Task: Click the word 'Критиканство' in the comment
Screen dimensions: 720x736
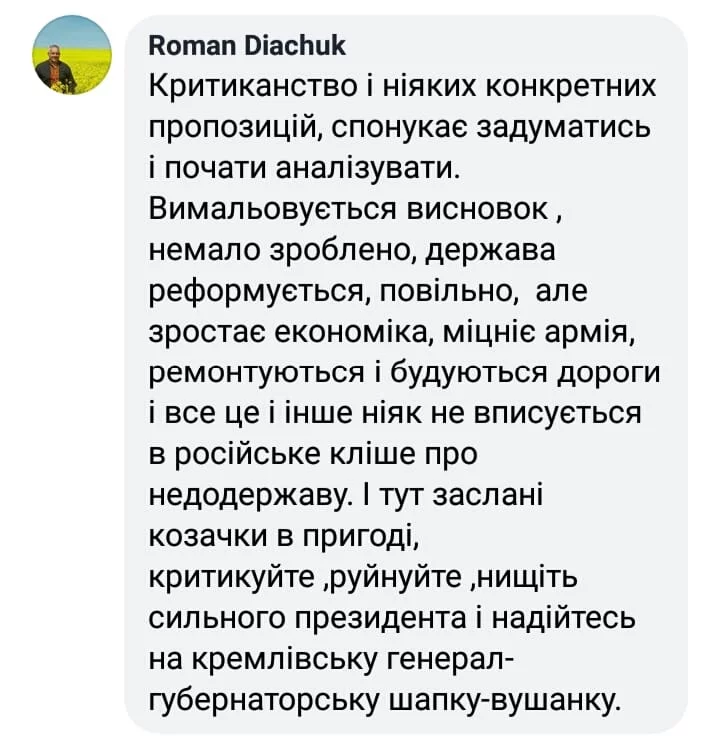Action: [x=253, y=87]
